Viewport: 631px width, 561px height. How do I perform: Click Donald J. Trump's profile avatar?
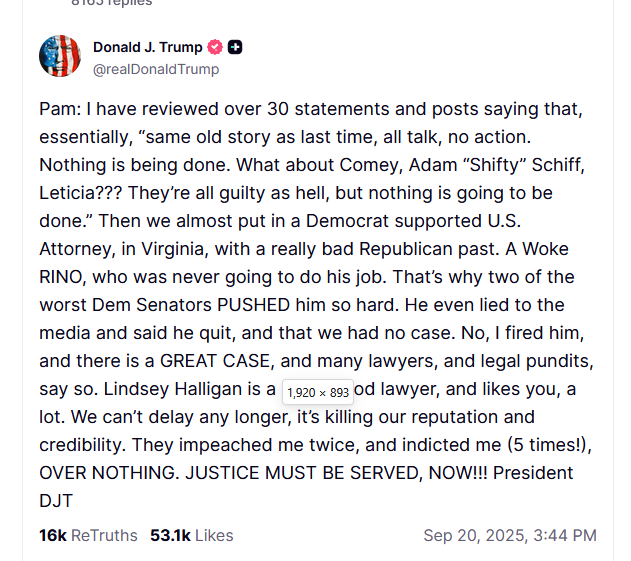[x=60, y=57]
